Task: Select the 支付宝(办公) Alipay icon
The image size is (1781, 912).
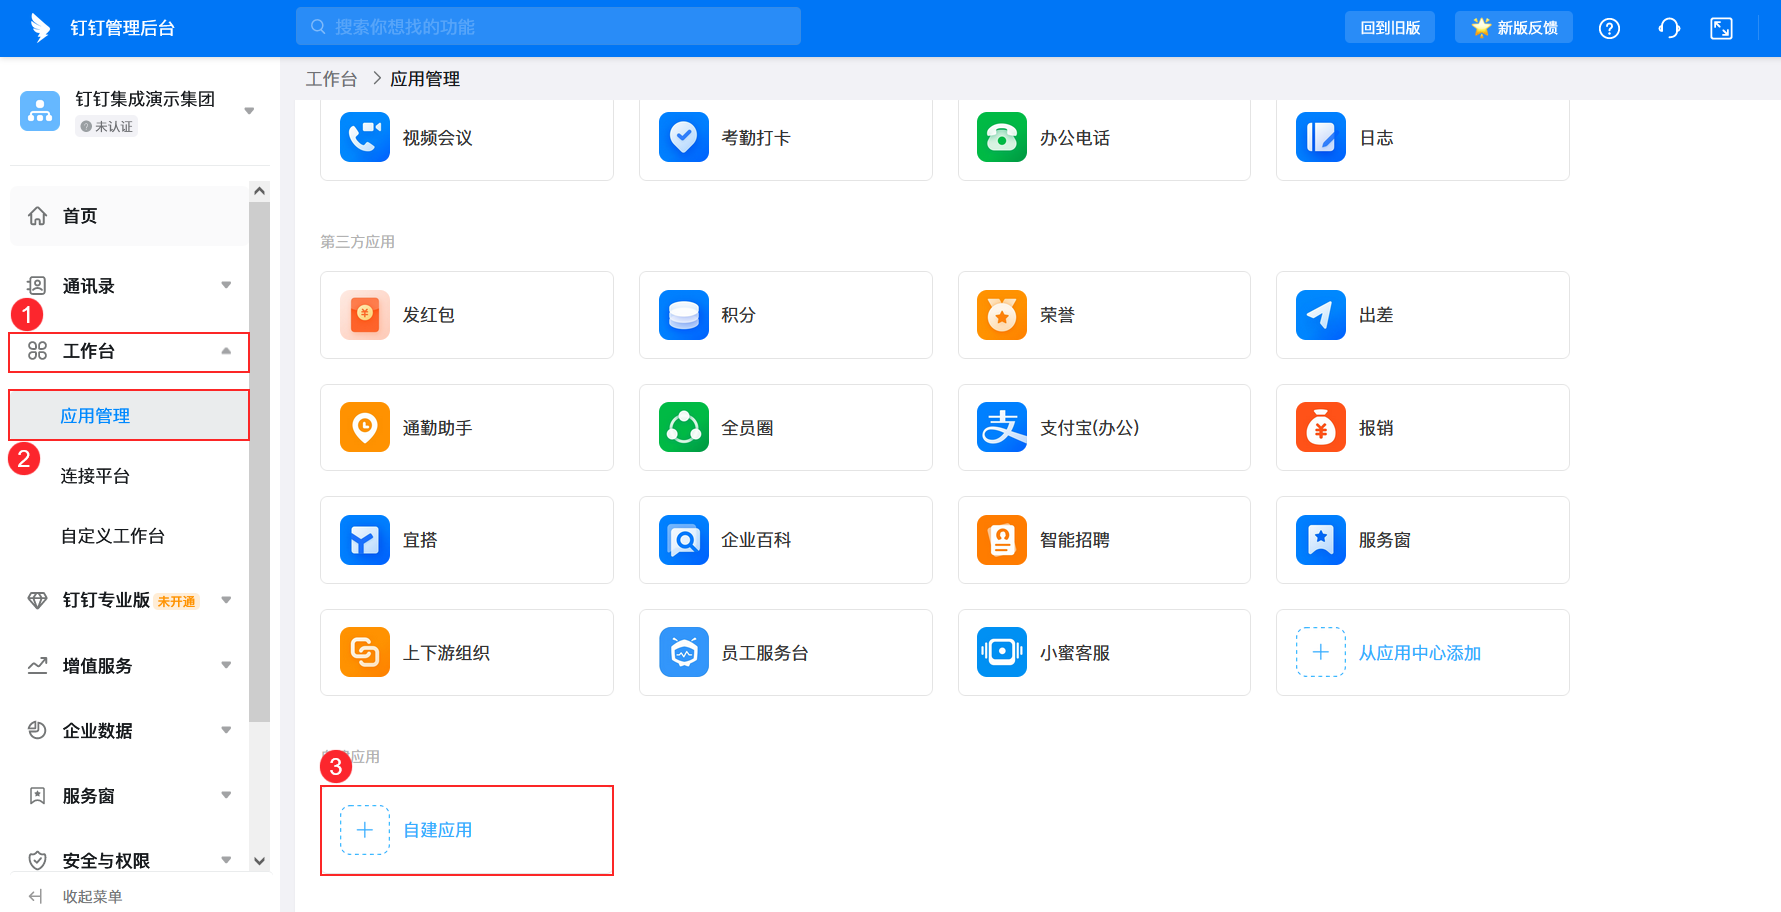Action: coord(1002,428)
